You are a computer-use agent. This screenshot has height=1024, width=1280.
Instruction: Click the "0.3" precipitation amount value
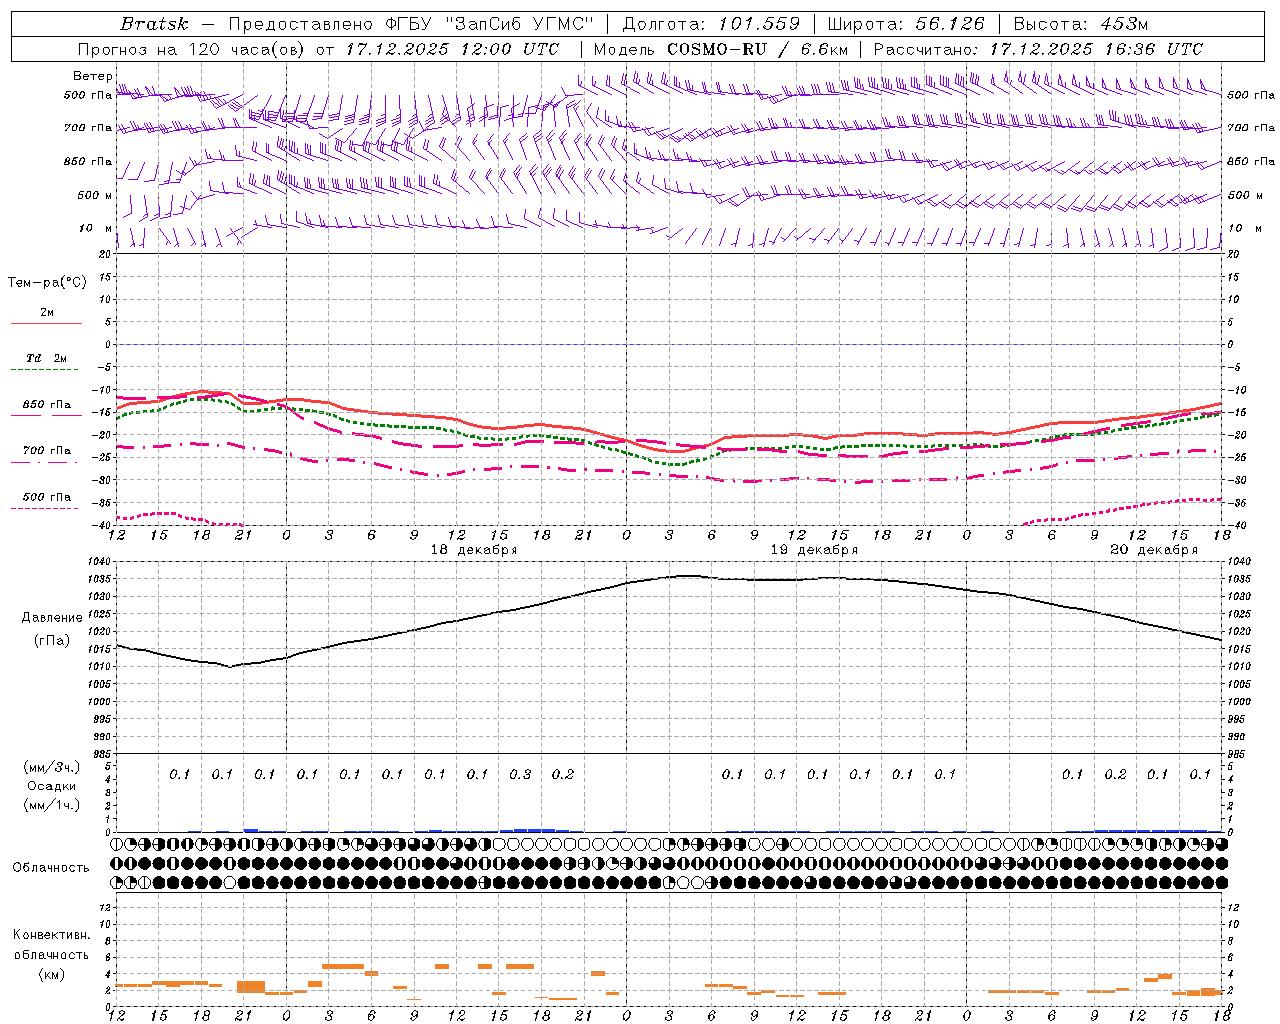[x=520, y=774]
